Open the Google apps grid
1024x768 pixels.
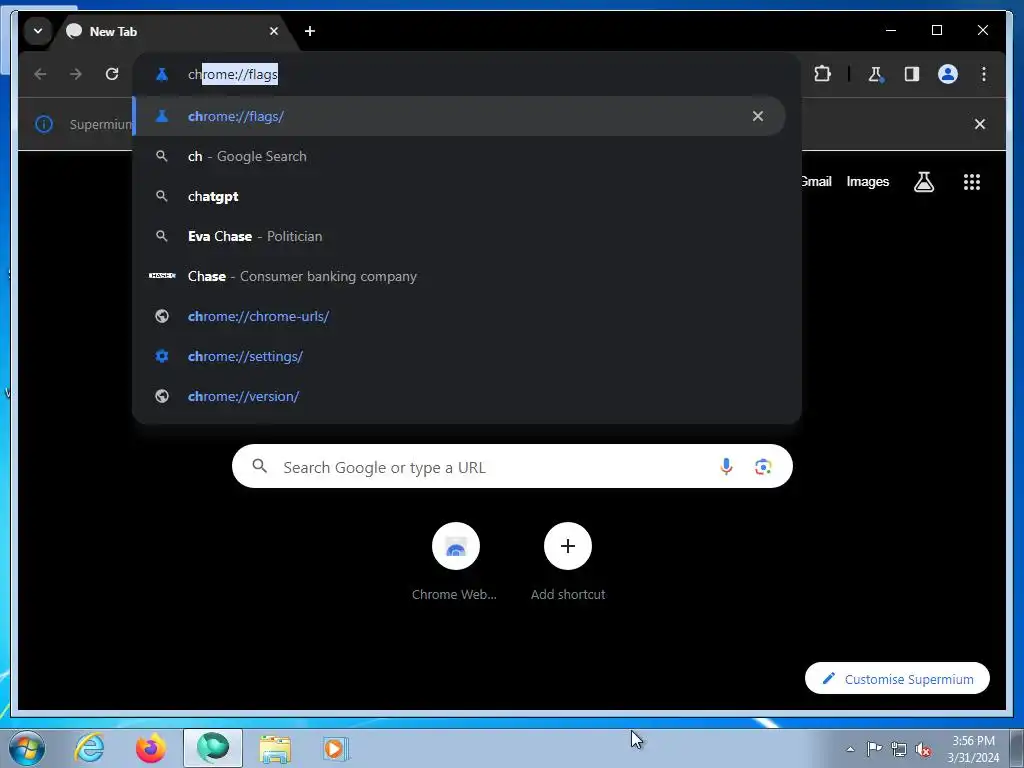pos(972,182)
